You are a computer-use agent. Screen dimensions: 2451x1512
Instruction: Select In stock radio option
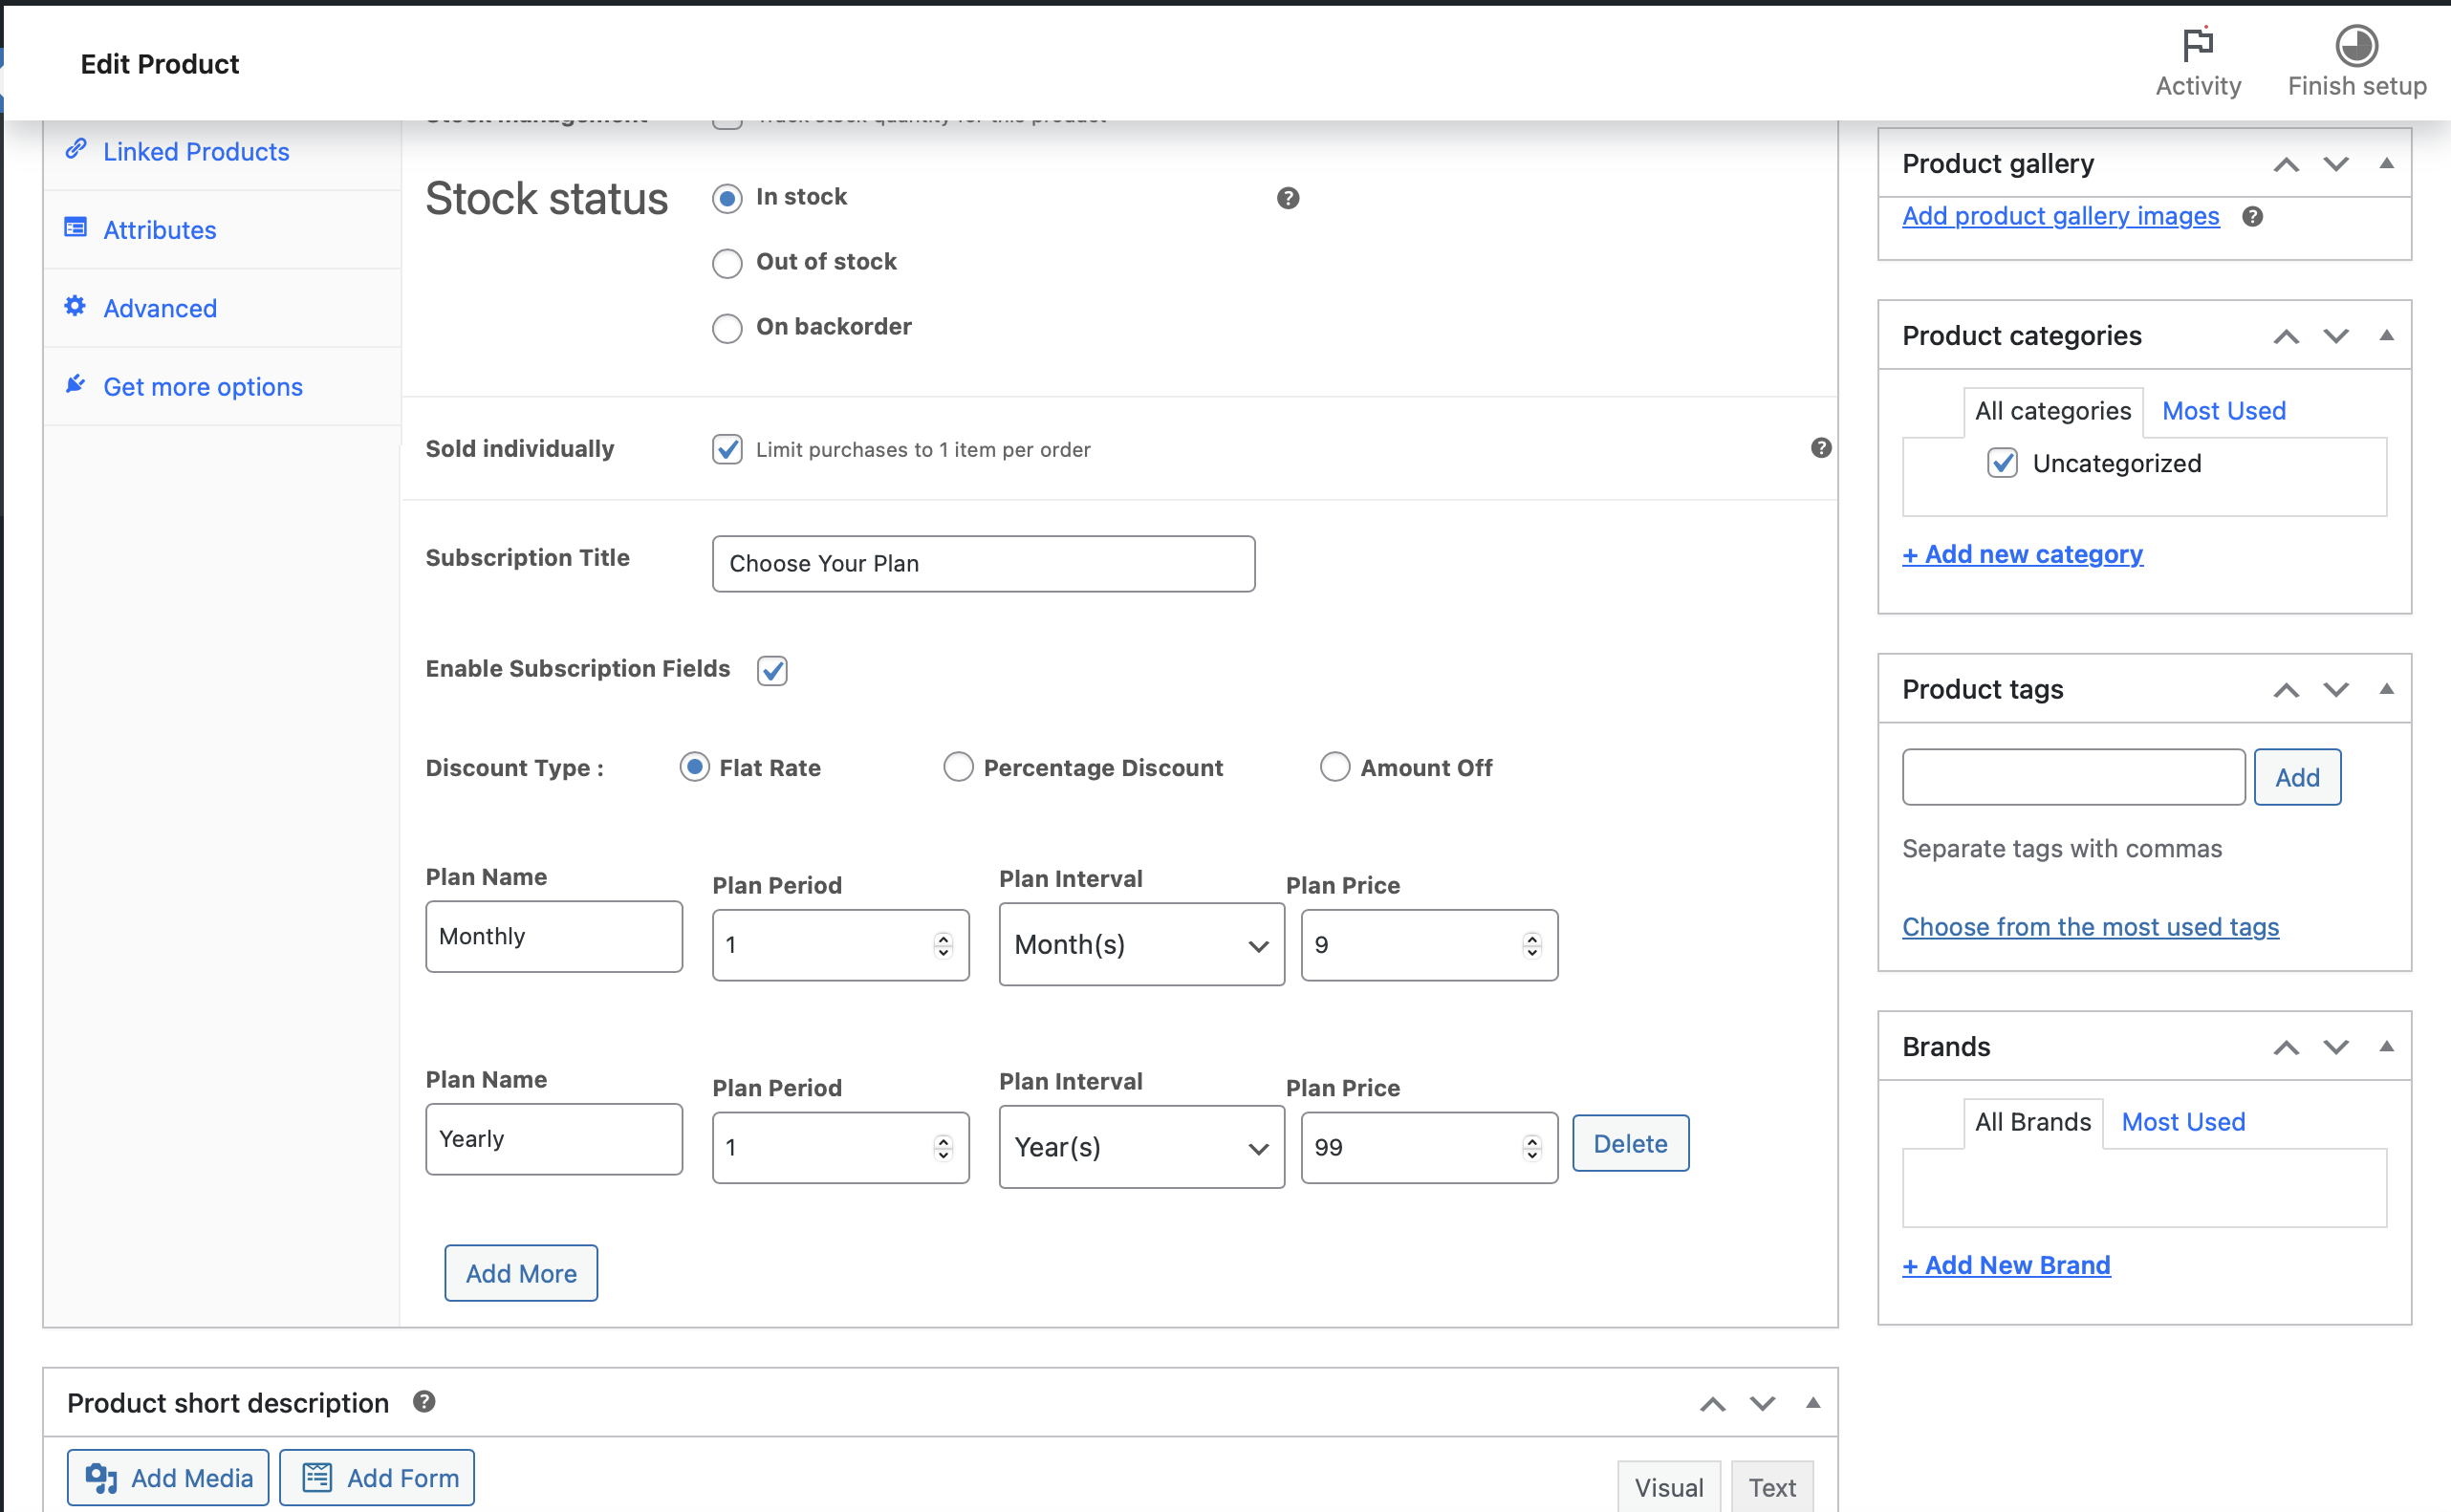pyautogui.click(x=727, y=198)
